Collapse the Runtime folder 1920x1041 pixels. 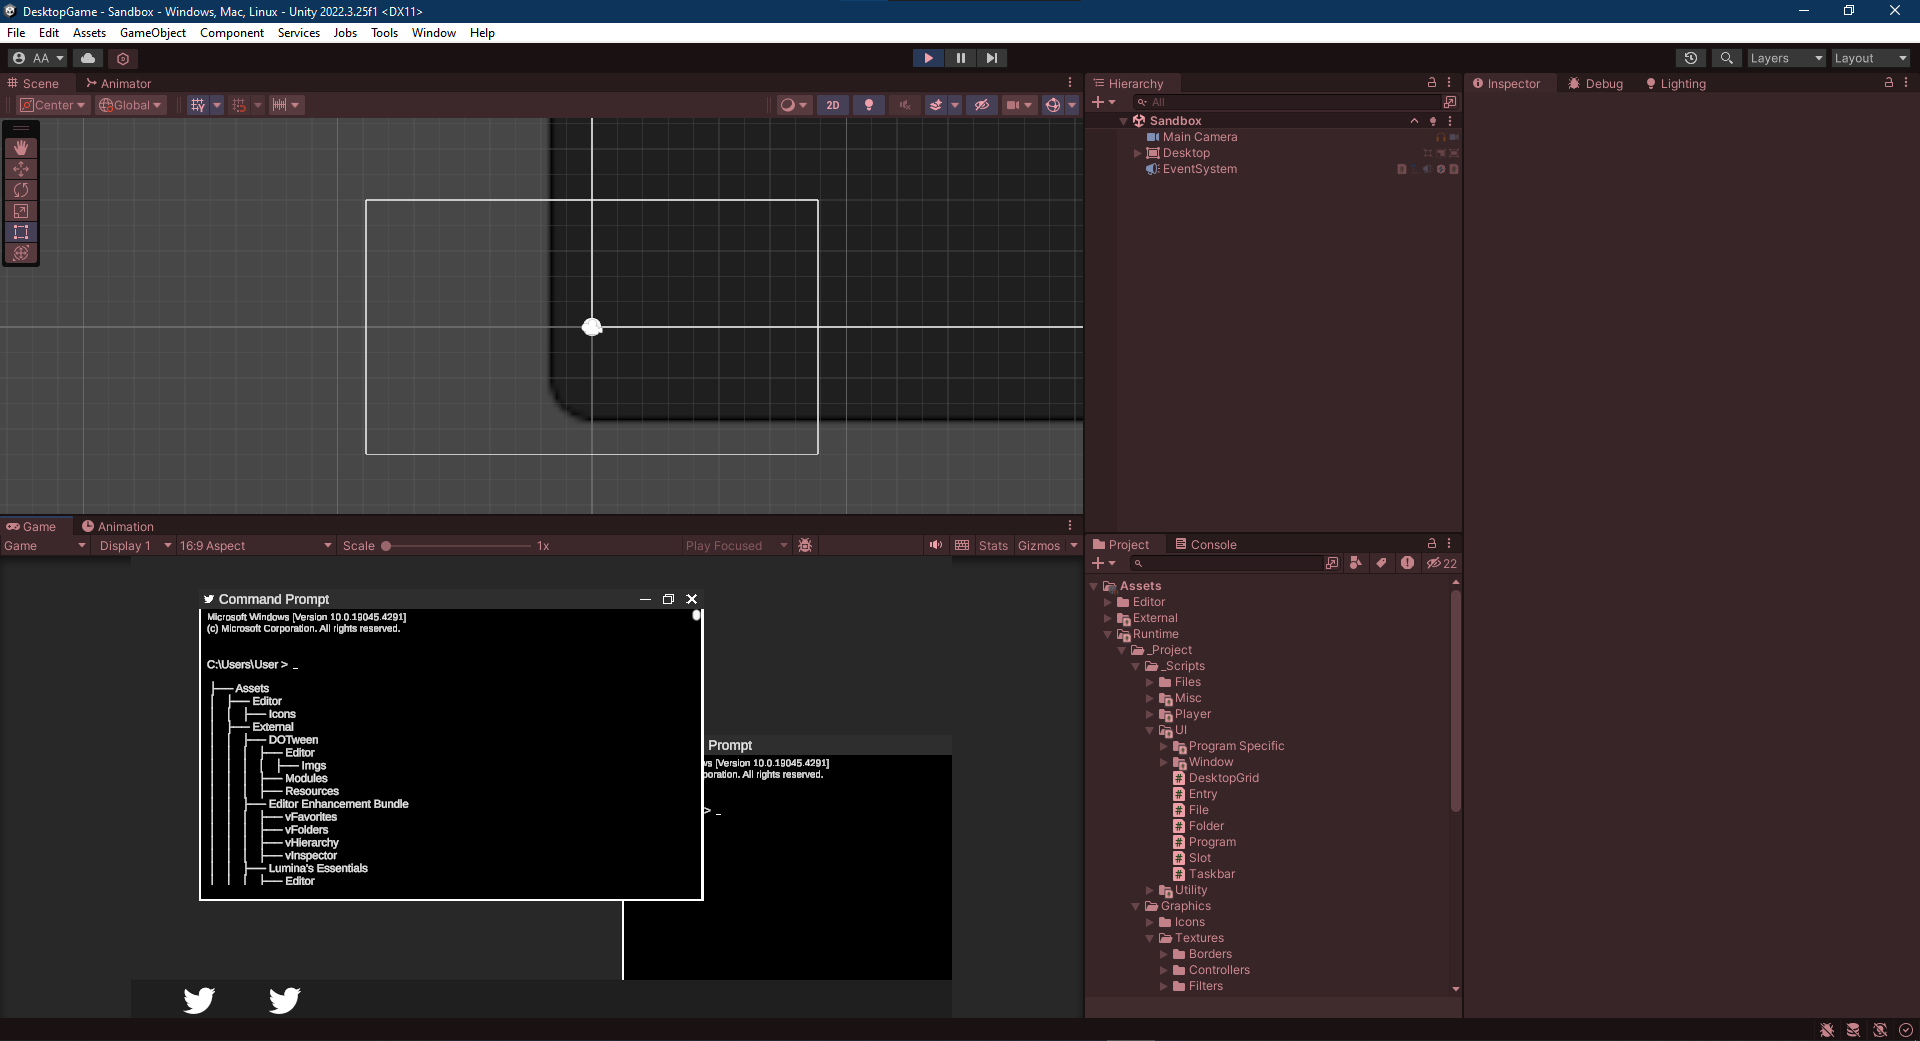pyautogui.click(x=1107, y=634)
